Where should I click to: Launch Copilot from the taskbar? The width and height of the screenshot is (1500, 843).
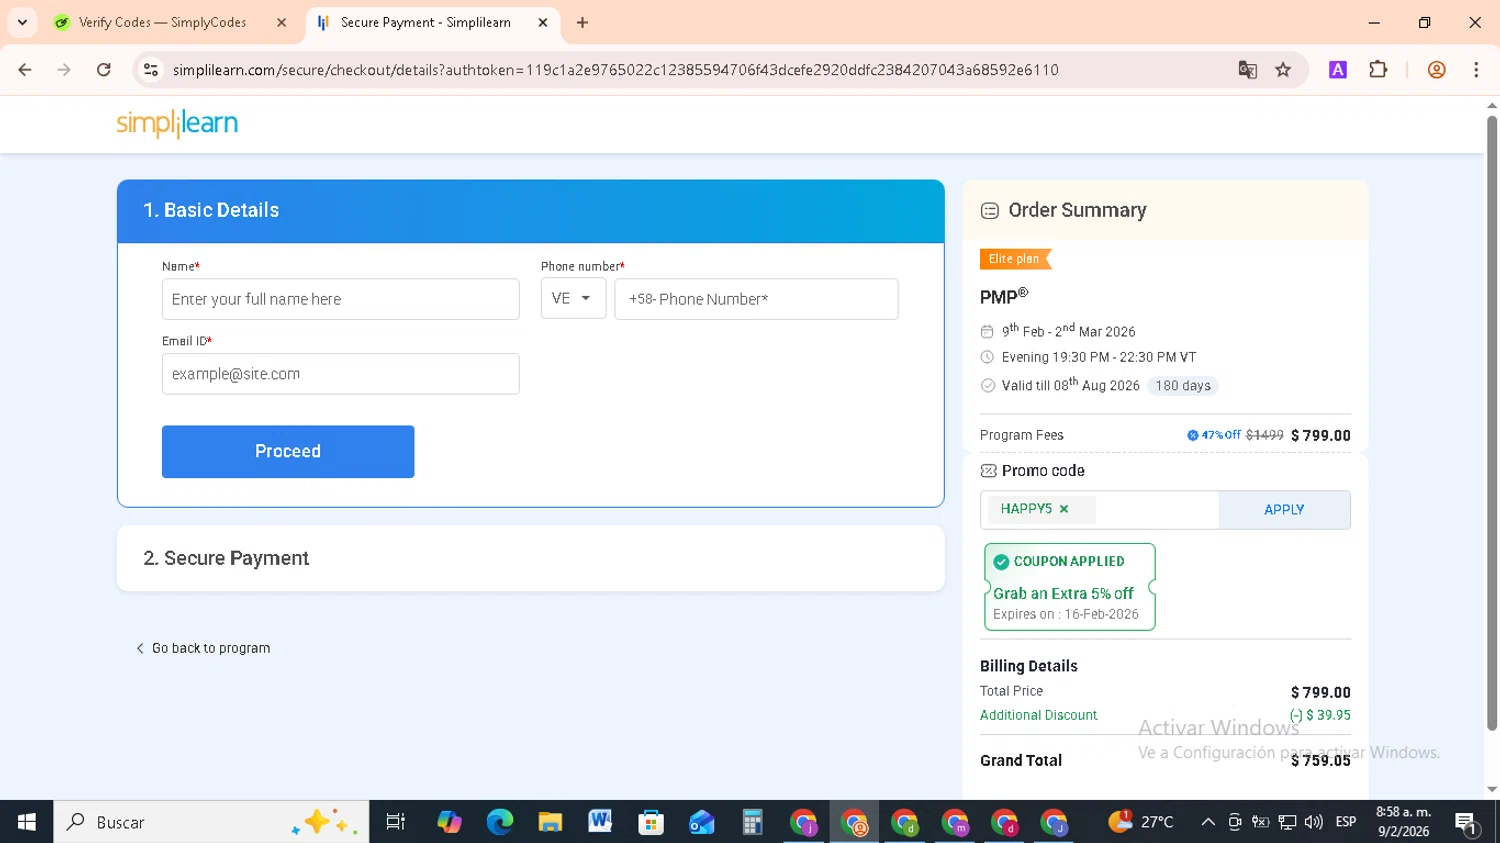[449, 822]
